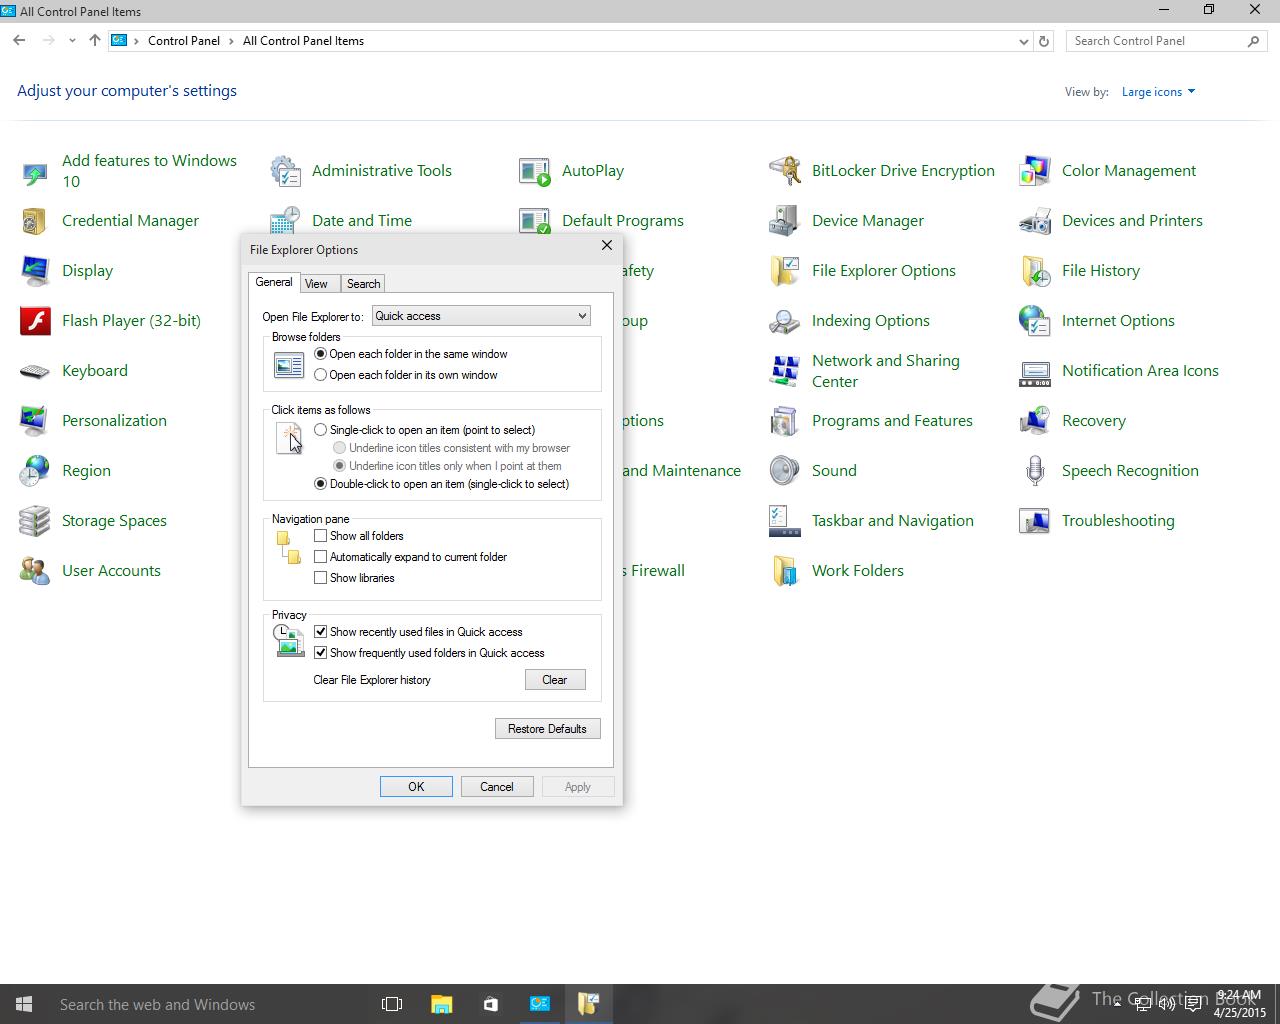1280x1024 pixels.
Task: Open the User Accounts icon
Action: click(x=35, y=571)
